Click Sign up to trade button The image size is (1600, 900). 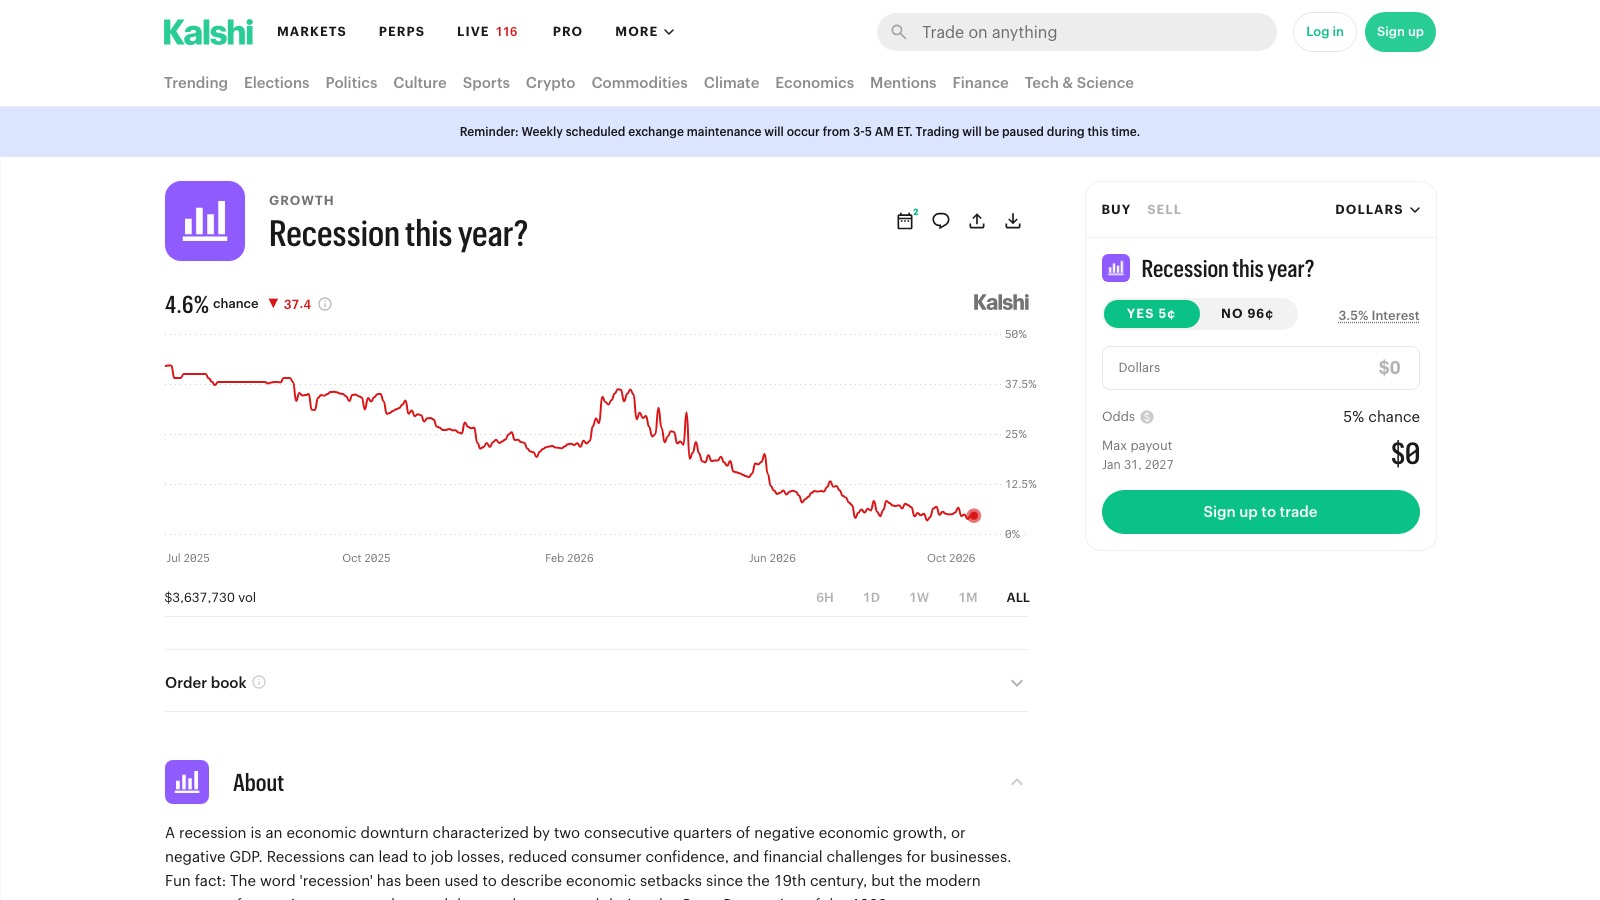pyautogui.click(x=1260, y=512)
